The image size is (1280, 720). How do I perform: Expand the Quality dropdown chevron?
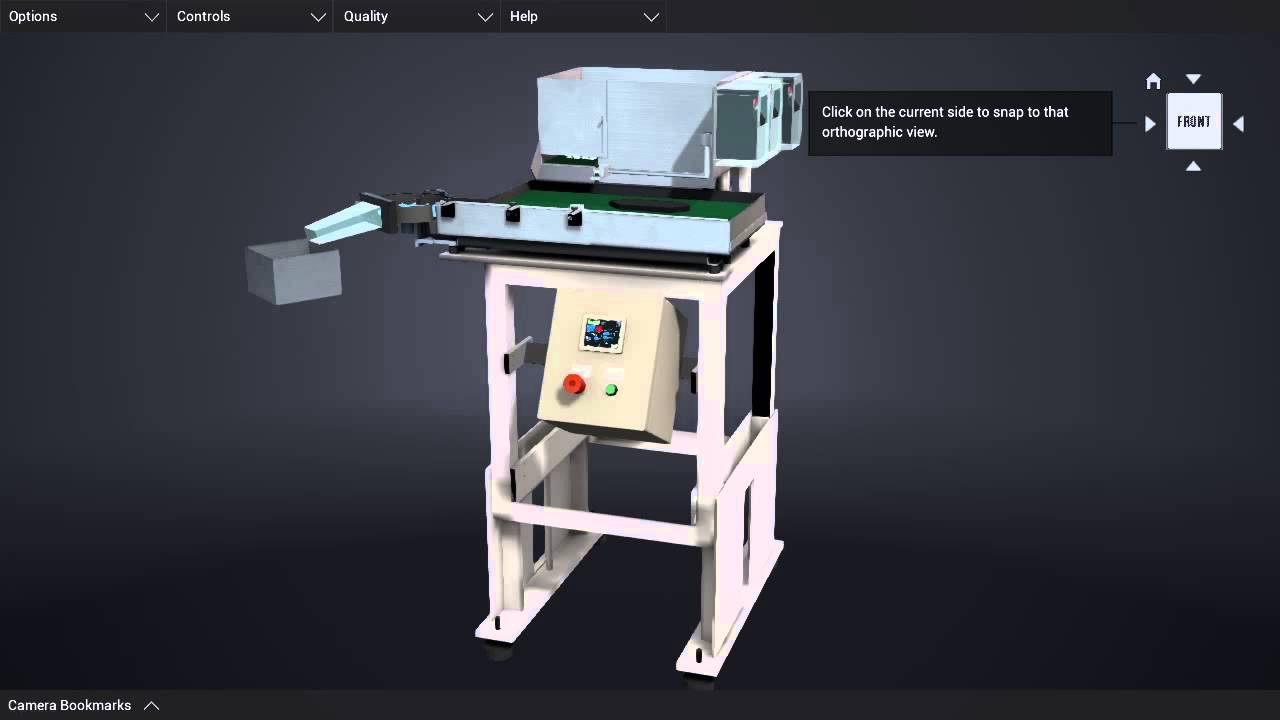pos(485,17)
